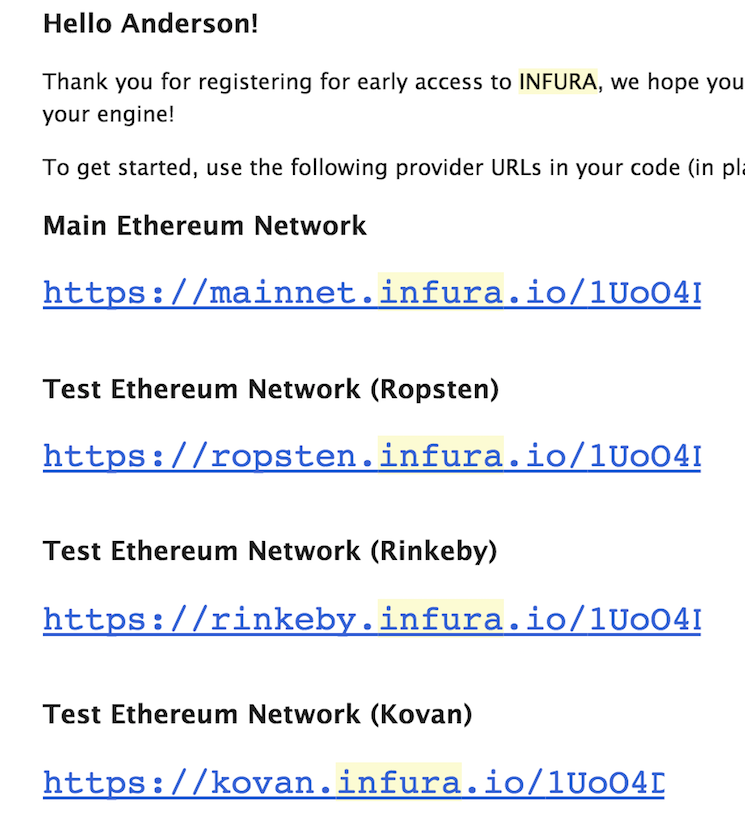The image size is (745, 823).
Task: Click the highlighted "infura" in the mainnet URL
Action: point(440,293)
